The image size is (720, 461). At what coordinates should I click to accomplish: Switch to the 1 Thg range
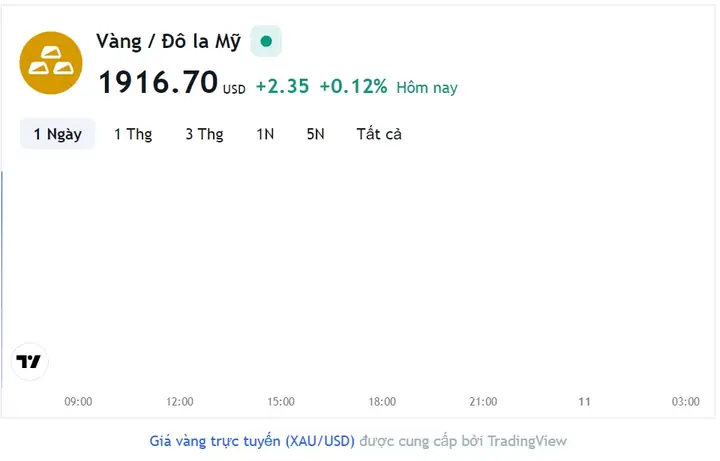[133, 134]
